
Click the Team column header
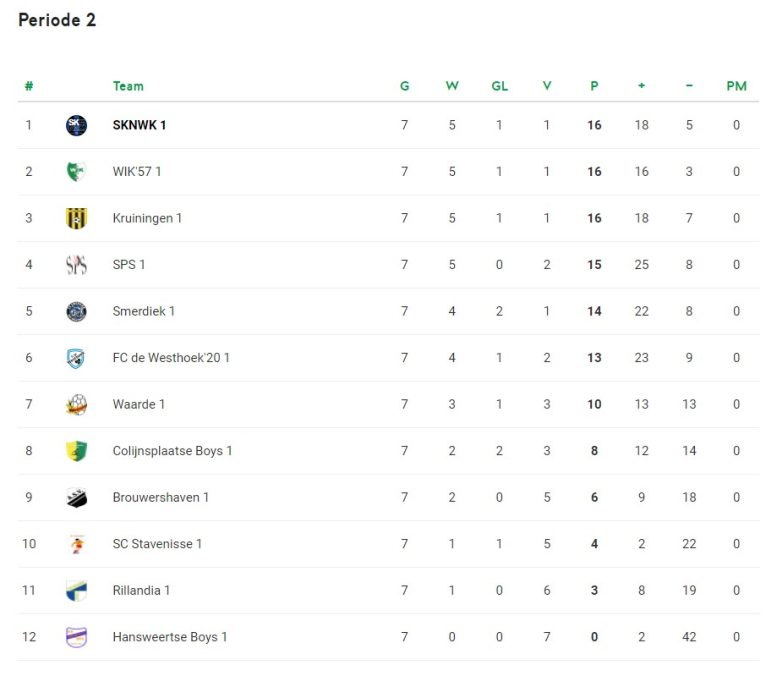tap(128, 86)
